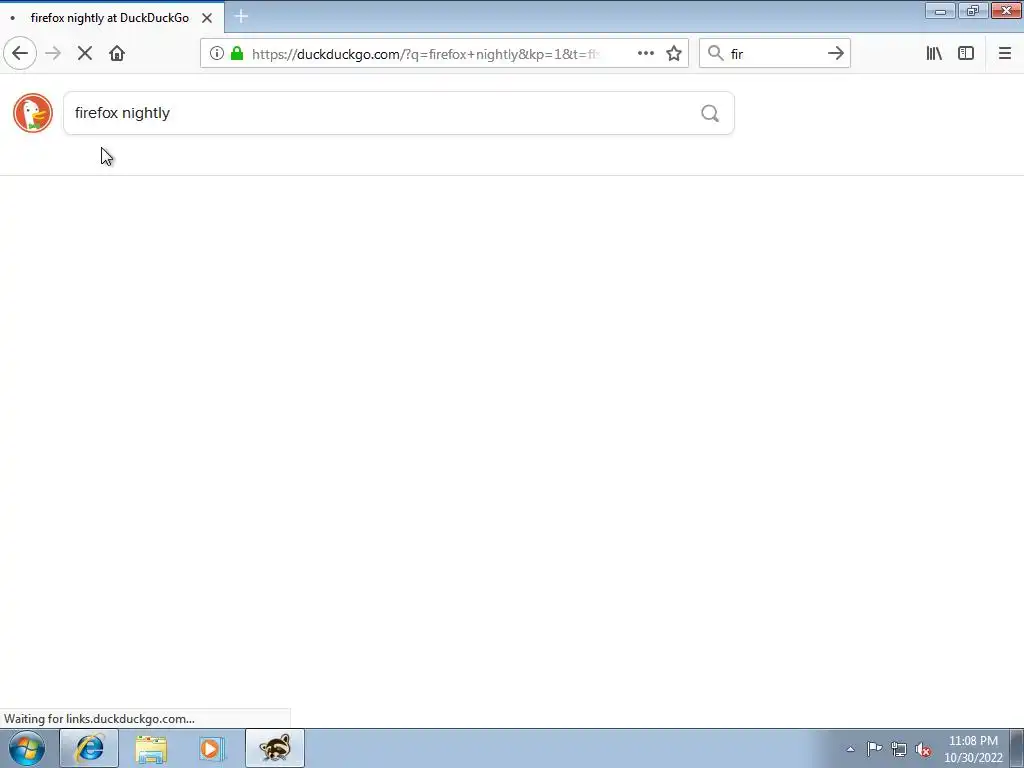Open the clock showing 11:08 PM
This screenshot has height=768, width=1024.
click(x=973, y=749)
